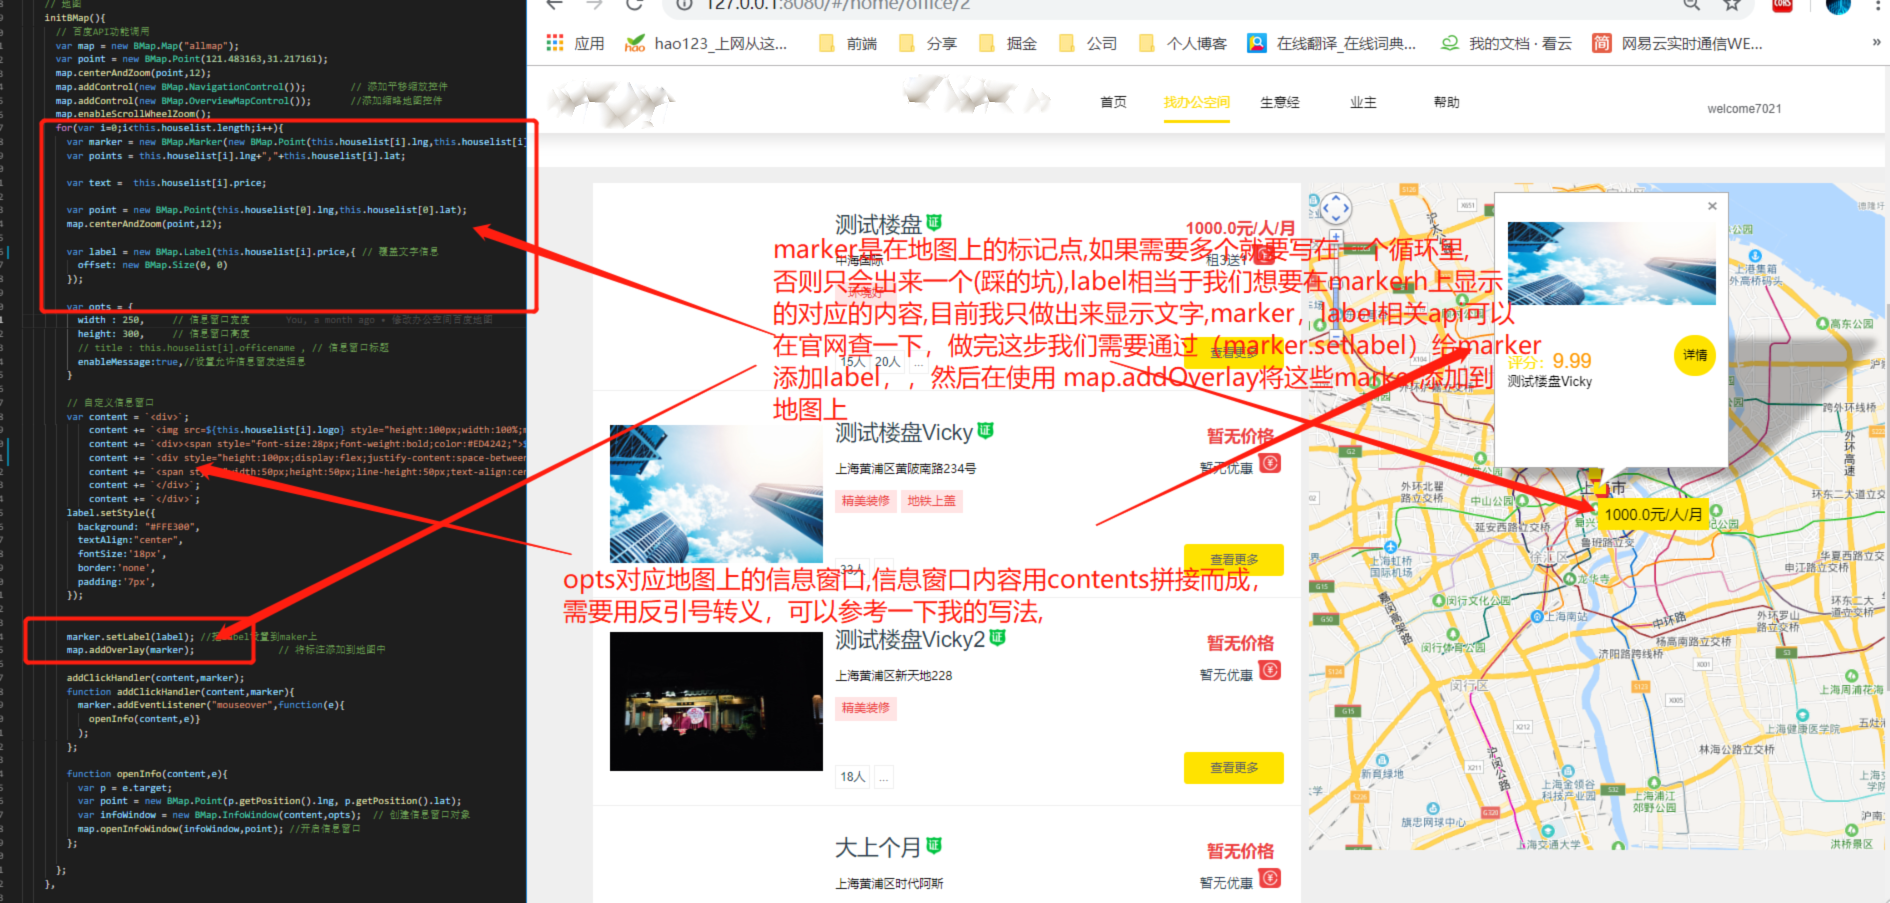Click the background "#FFE300" code line
This screenshot has height=903, width=1890.
tap(138, 527)
